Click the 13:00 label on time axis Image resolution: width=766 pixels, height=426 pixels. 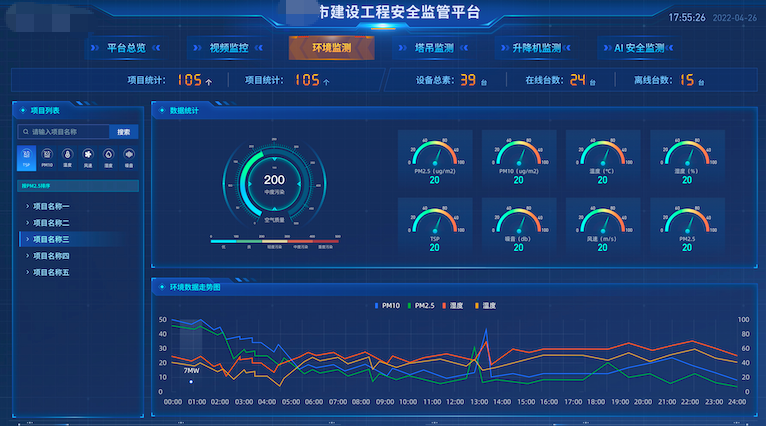tap(479, 402)
